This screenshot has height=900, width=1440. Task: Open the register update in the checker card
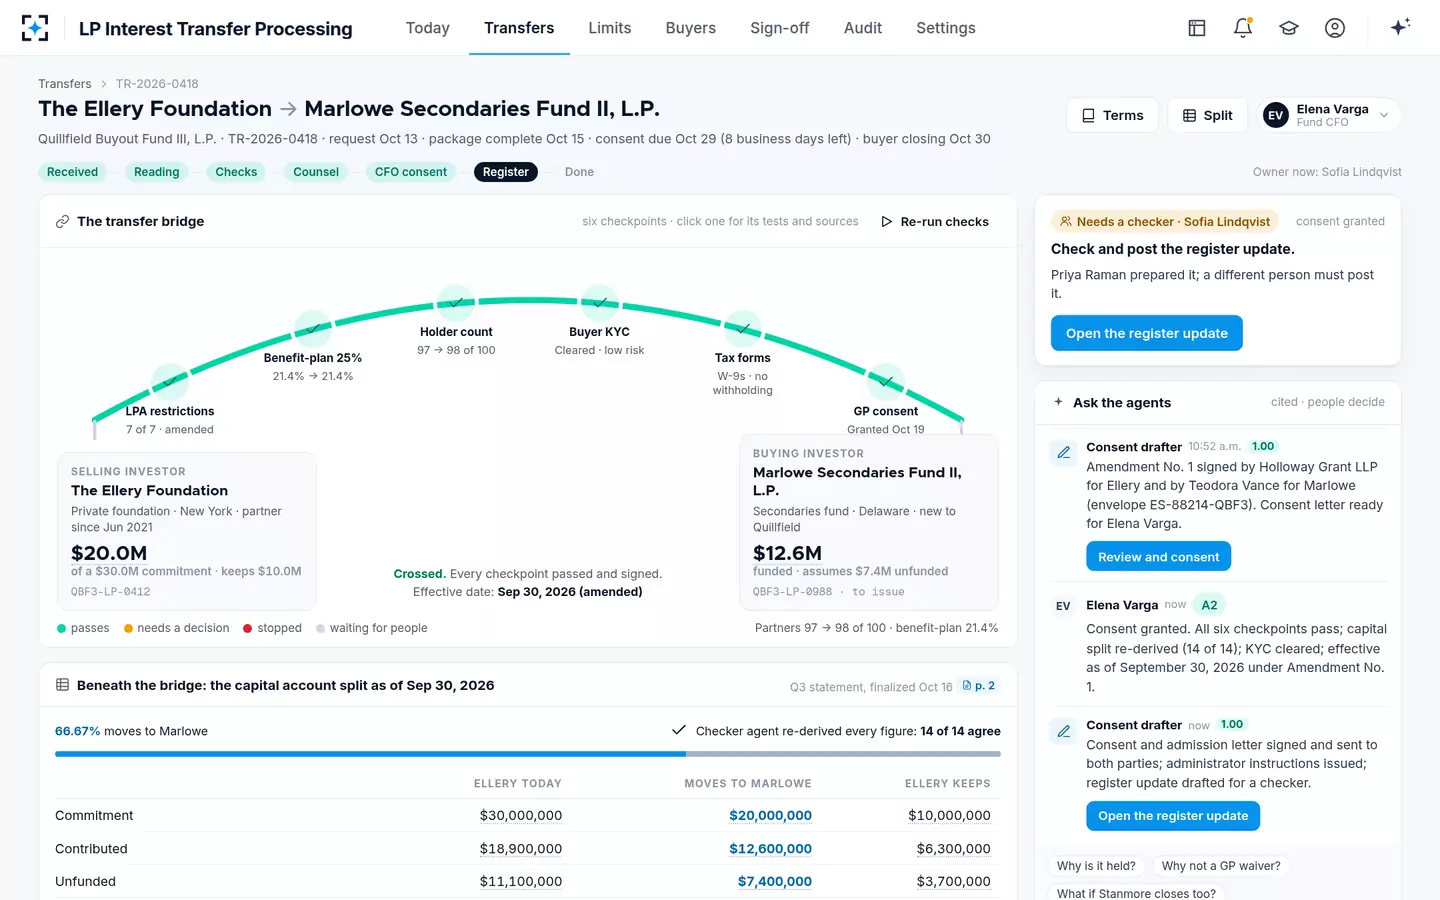click(x=1146, y=333)
